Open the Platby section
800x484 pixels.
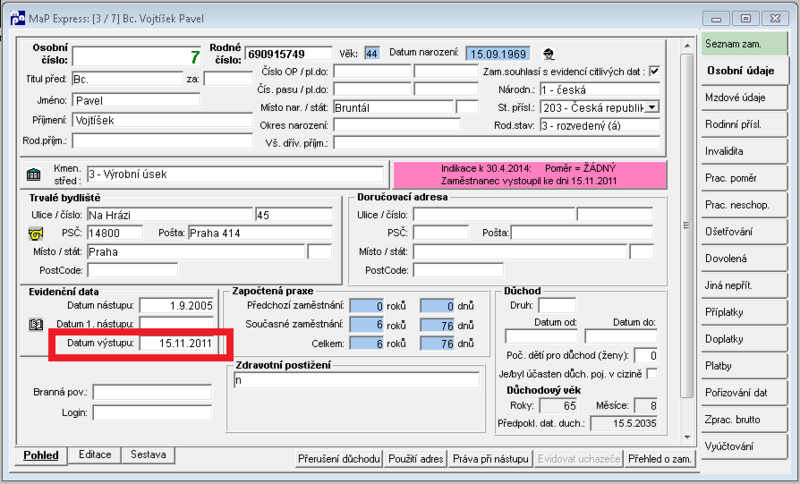point(744,366)
